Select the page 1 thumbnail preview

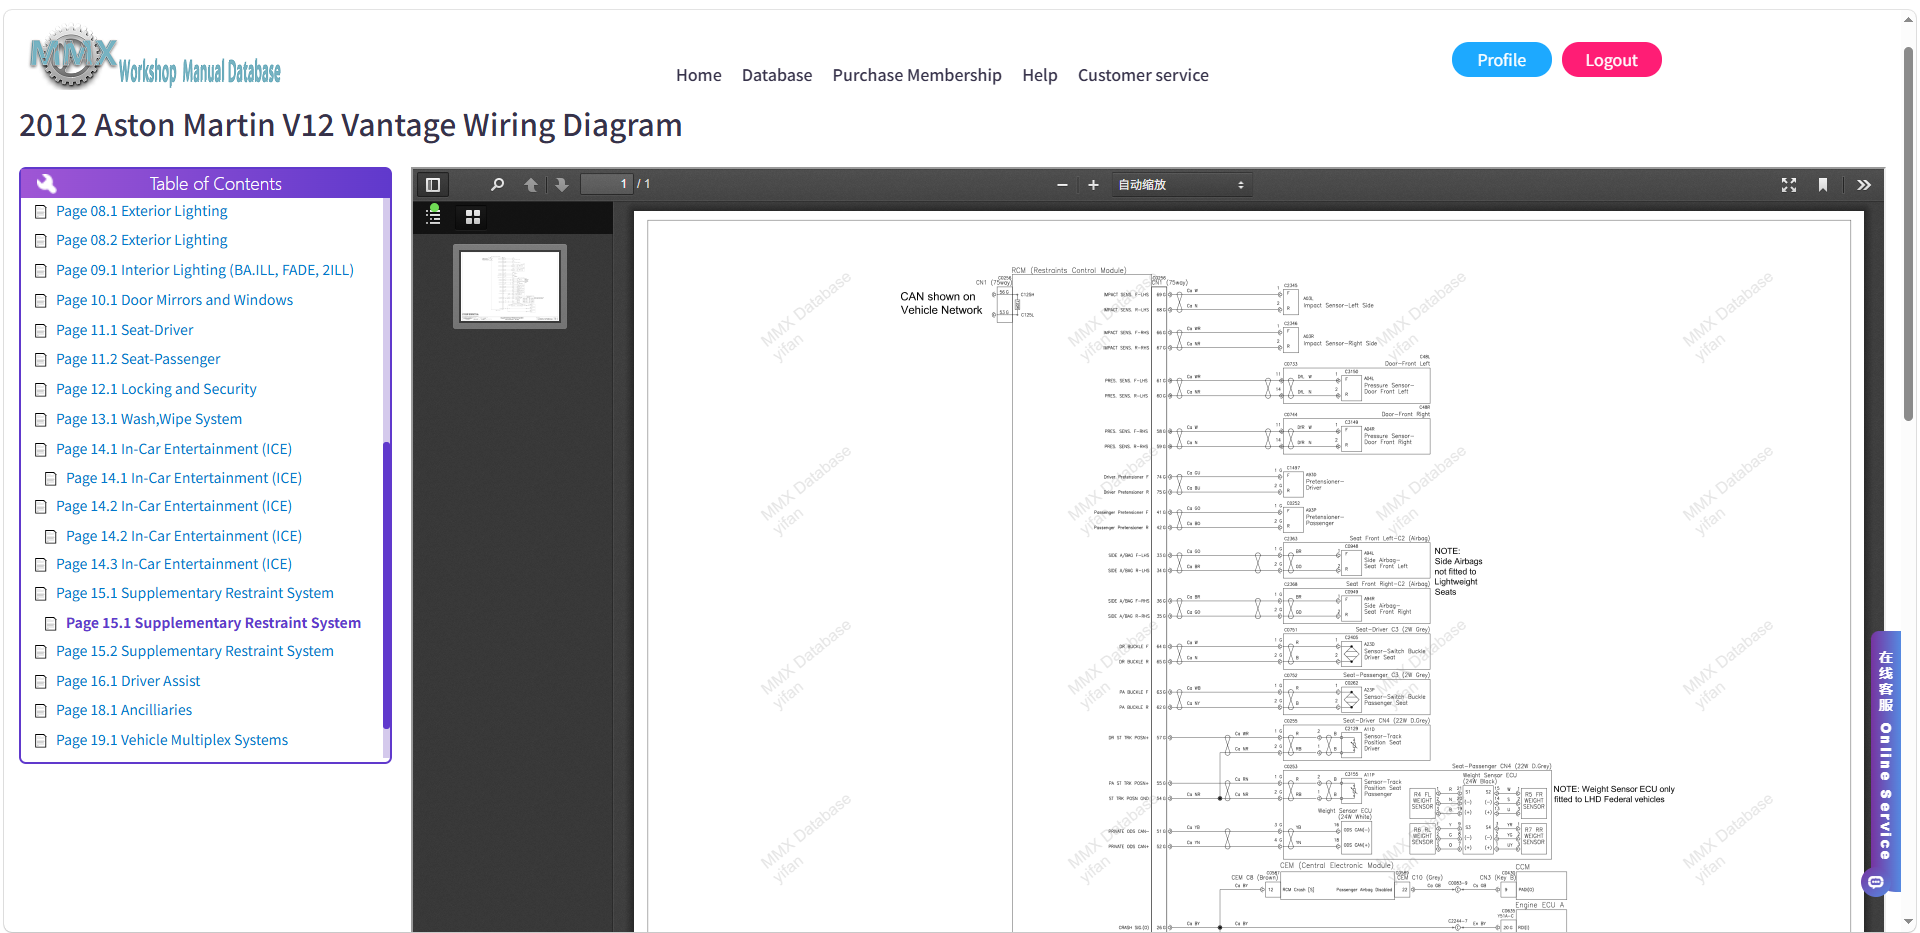point(510,286)
